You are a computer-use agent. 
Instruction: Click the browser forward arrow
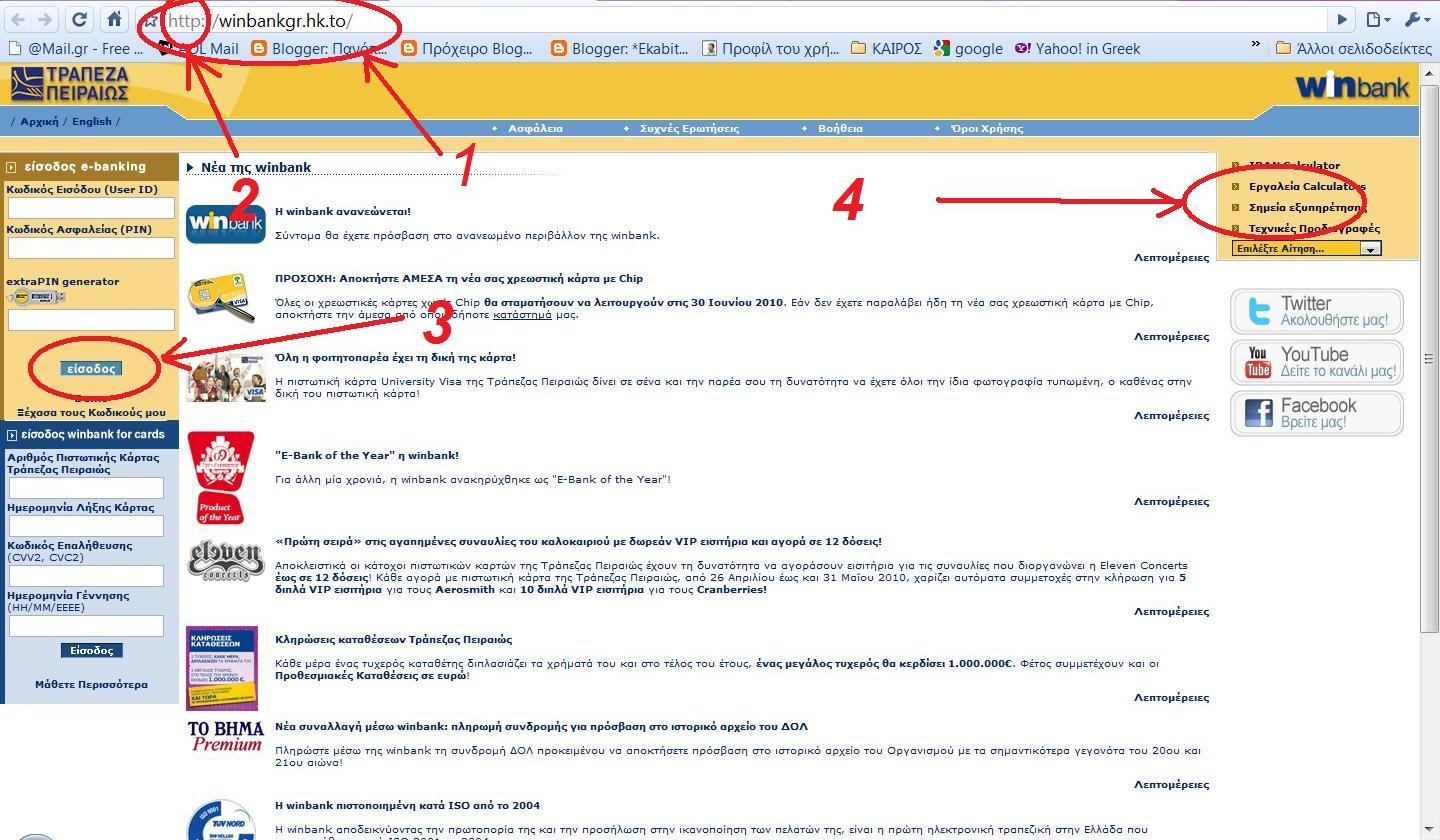[x=45, y=19]
